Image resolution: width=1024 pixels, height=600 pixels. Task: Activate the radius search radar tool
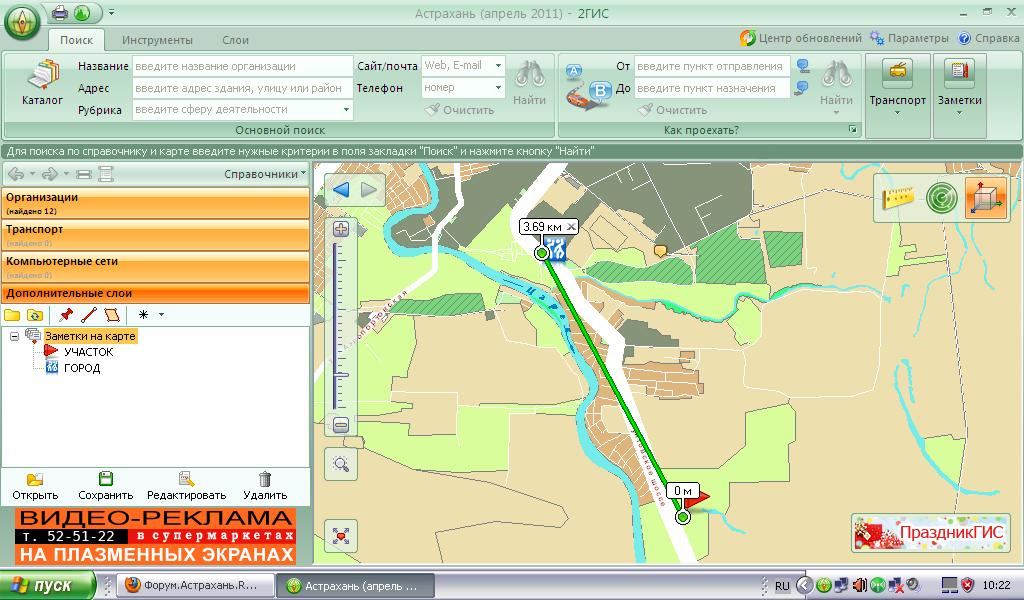pyautogui.click(x=941, y=197)
